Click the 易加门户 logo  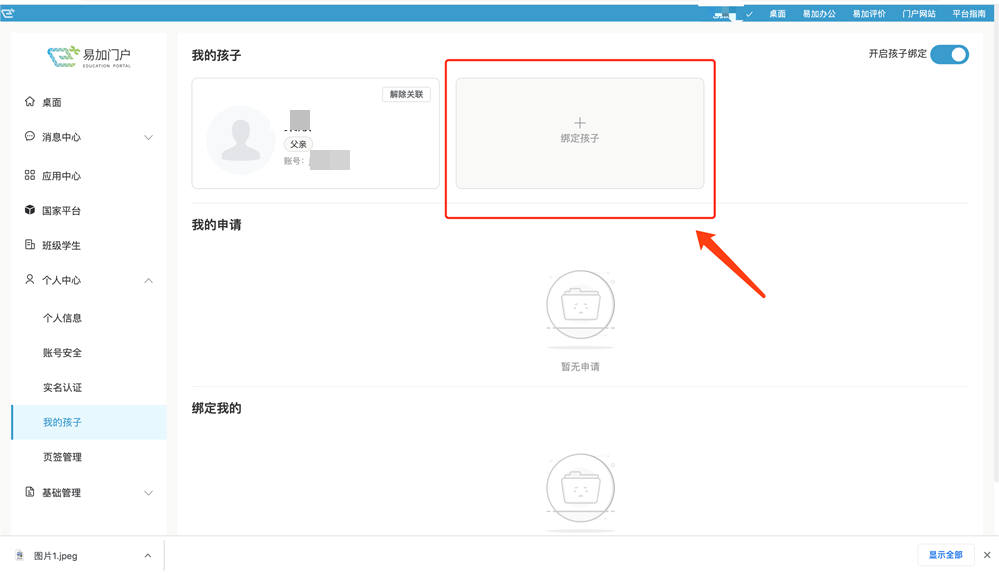pyautogui.click(x=89, y=57)
